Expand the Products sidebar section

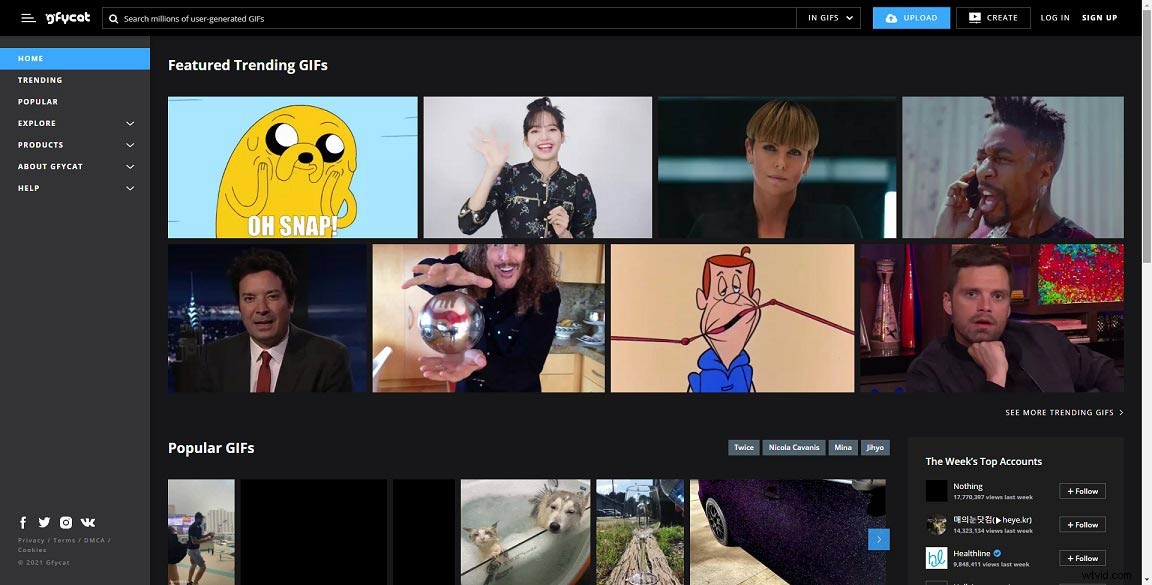coord(75,144)
